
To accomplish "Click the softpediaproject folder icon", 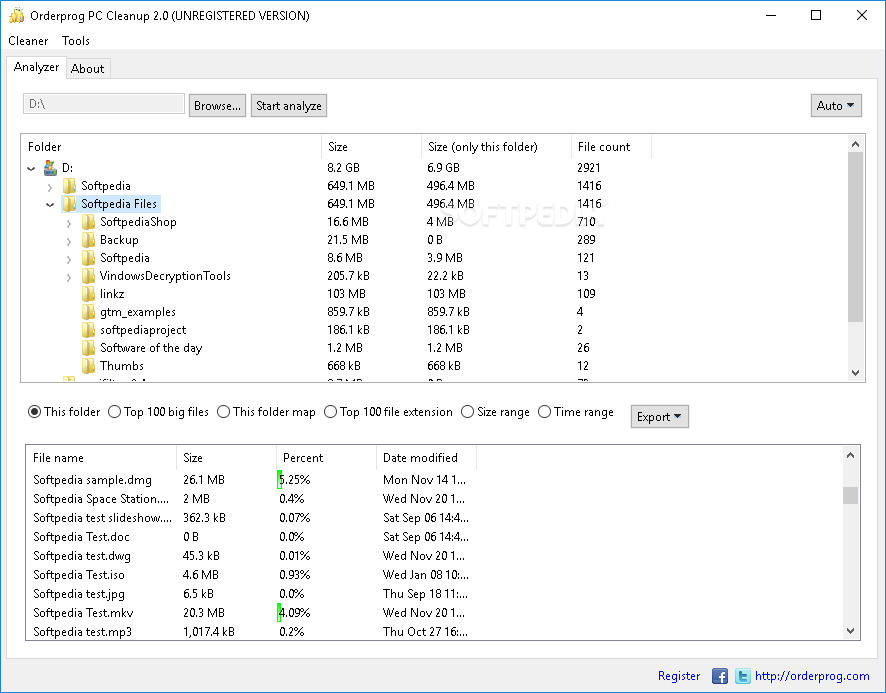I will [88, 330].
